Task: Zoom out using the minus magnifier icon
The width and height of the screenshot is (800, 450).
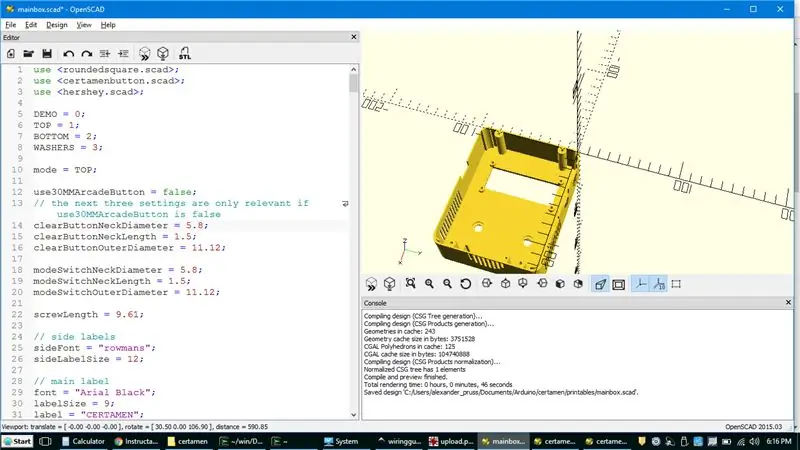Action: (x=447, y=284)
